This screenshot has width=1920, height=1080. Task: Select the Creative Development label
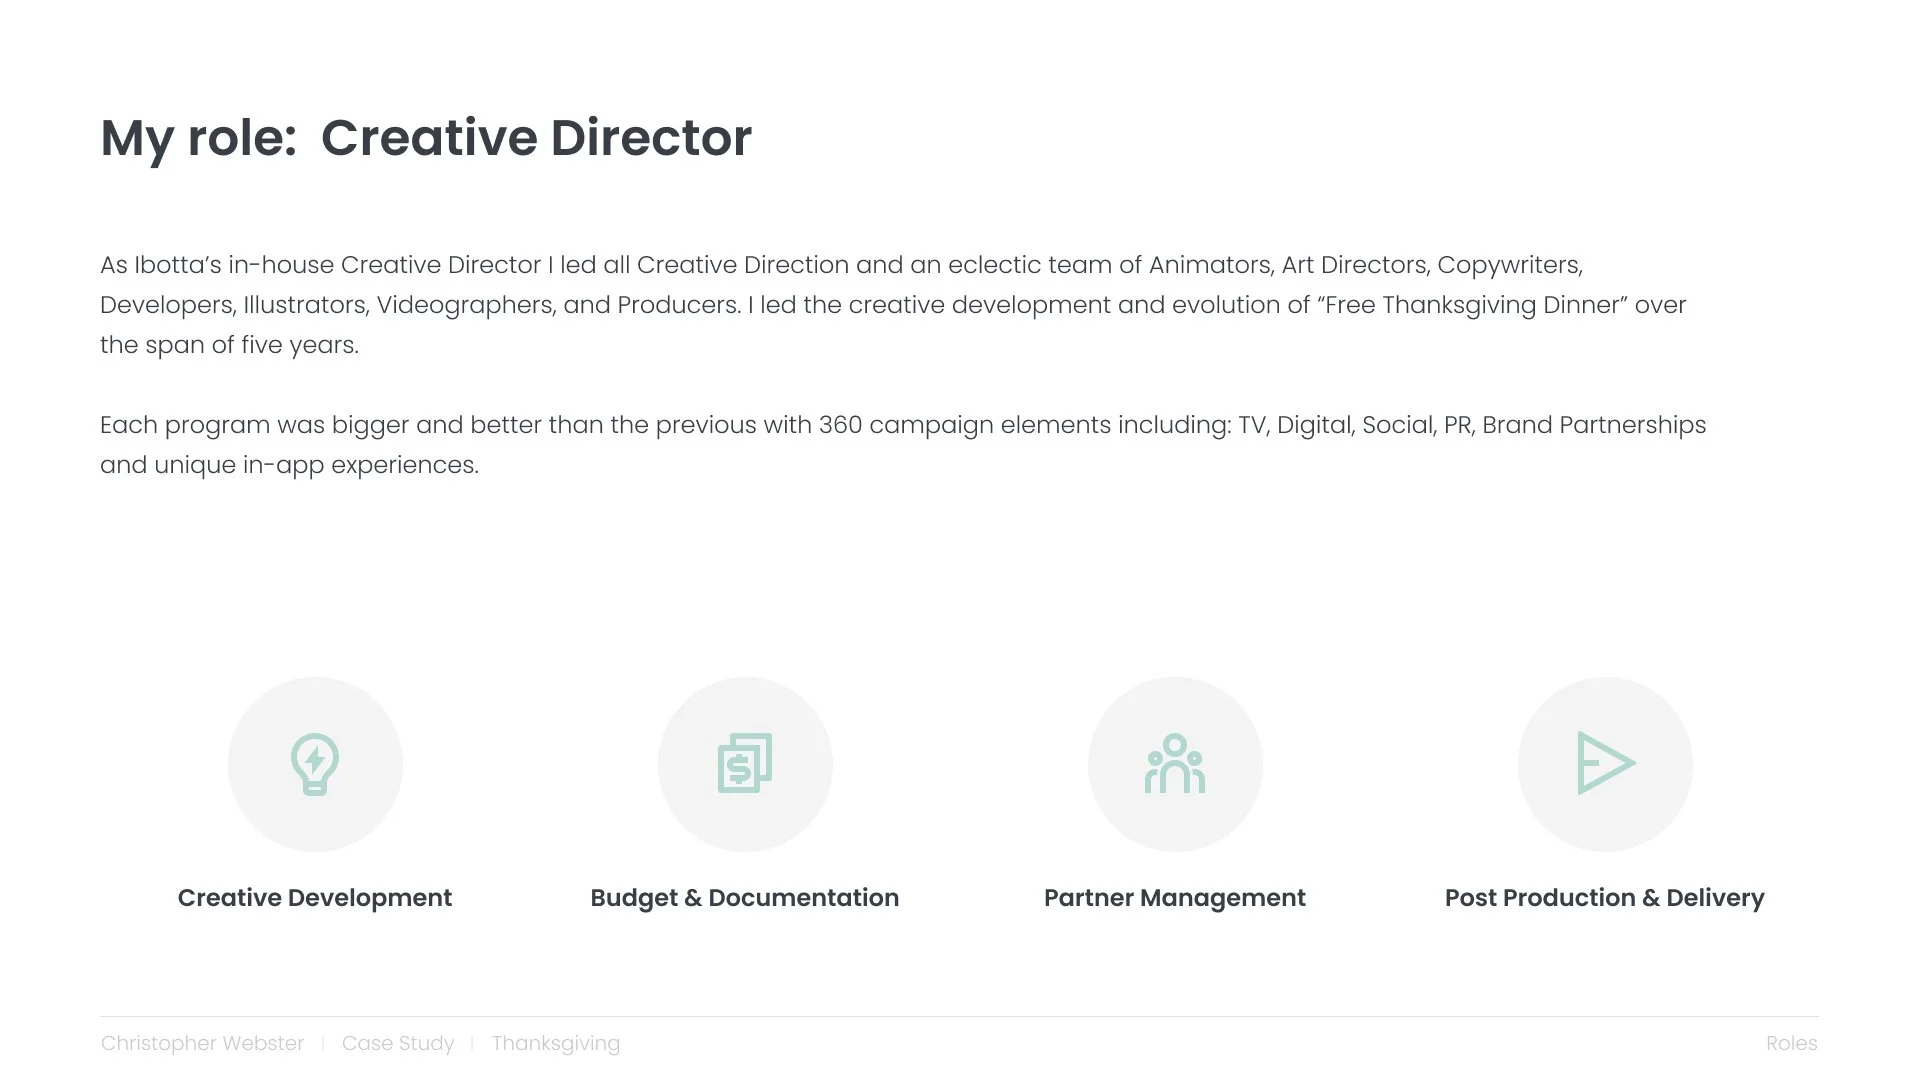315,898
